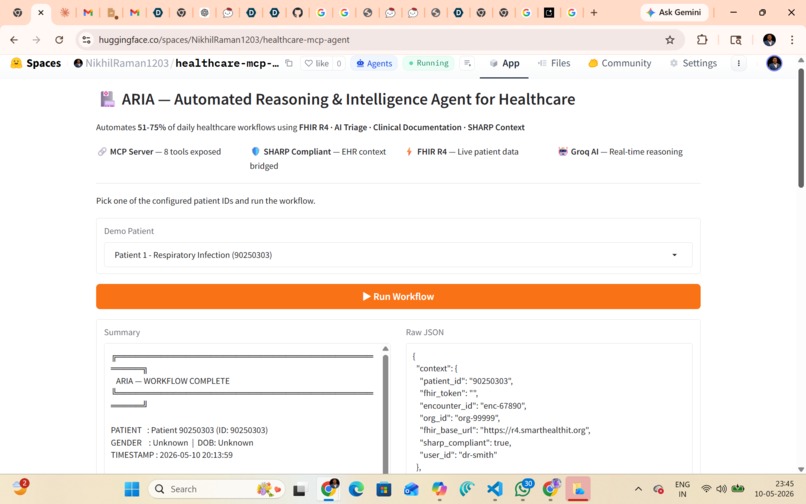The image size is (806, 504).
Task: Open a new browser tab
Action: (x=594, y=12)
